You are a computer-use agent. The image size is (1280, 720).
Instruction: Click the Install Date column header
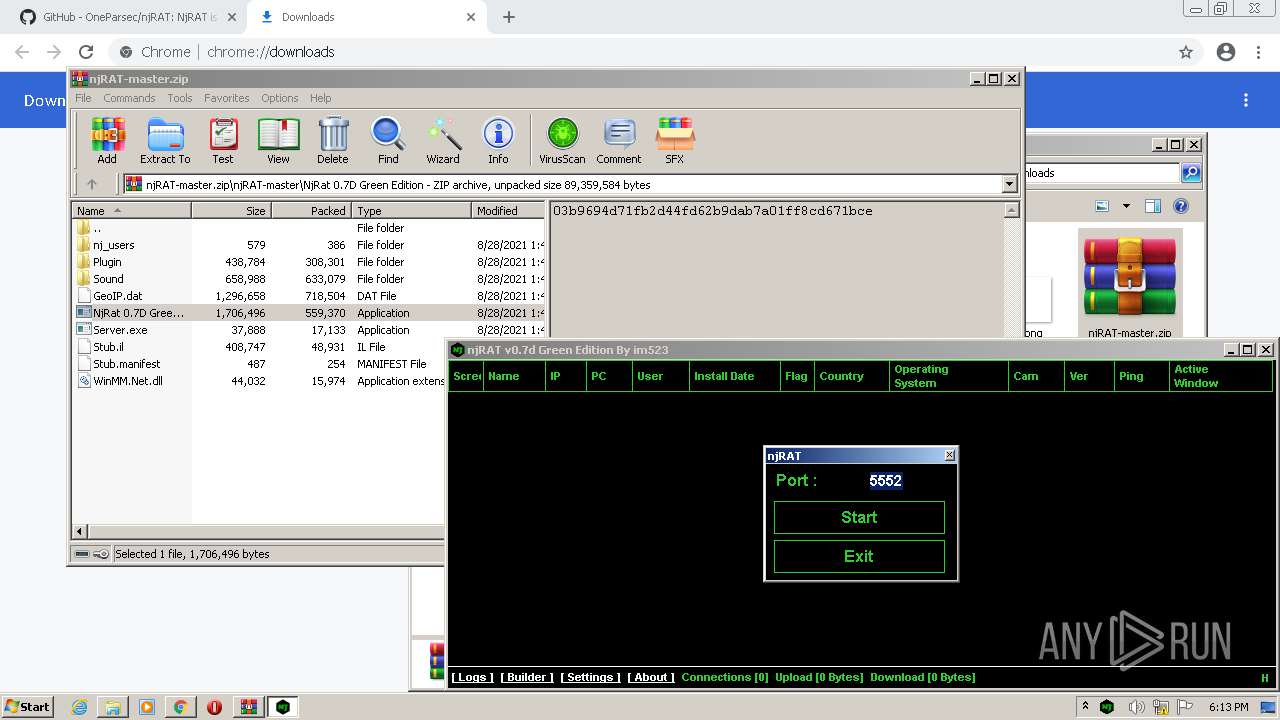coord(734,376)
